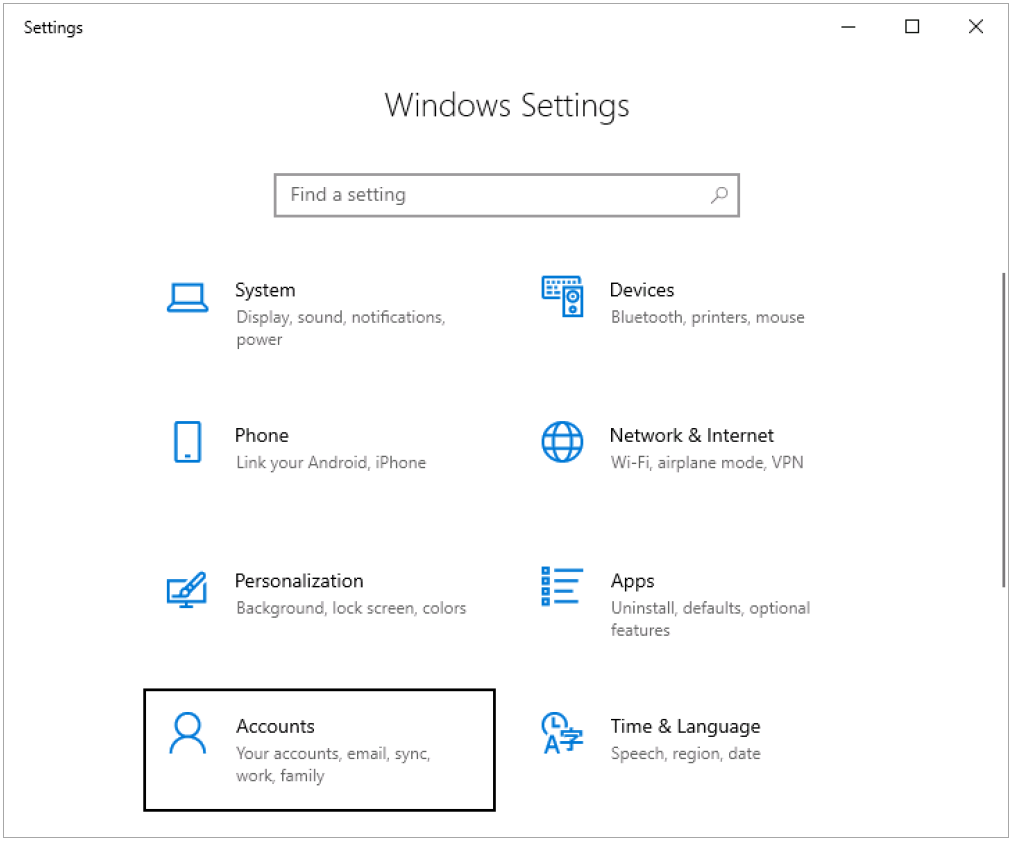Open the Personalization paintbrush icon
The height and width of the screenshot is (841, 1012).
tap(187, 589)
